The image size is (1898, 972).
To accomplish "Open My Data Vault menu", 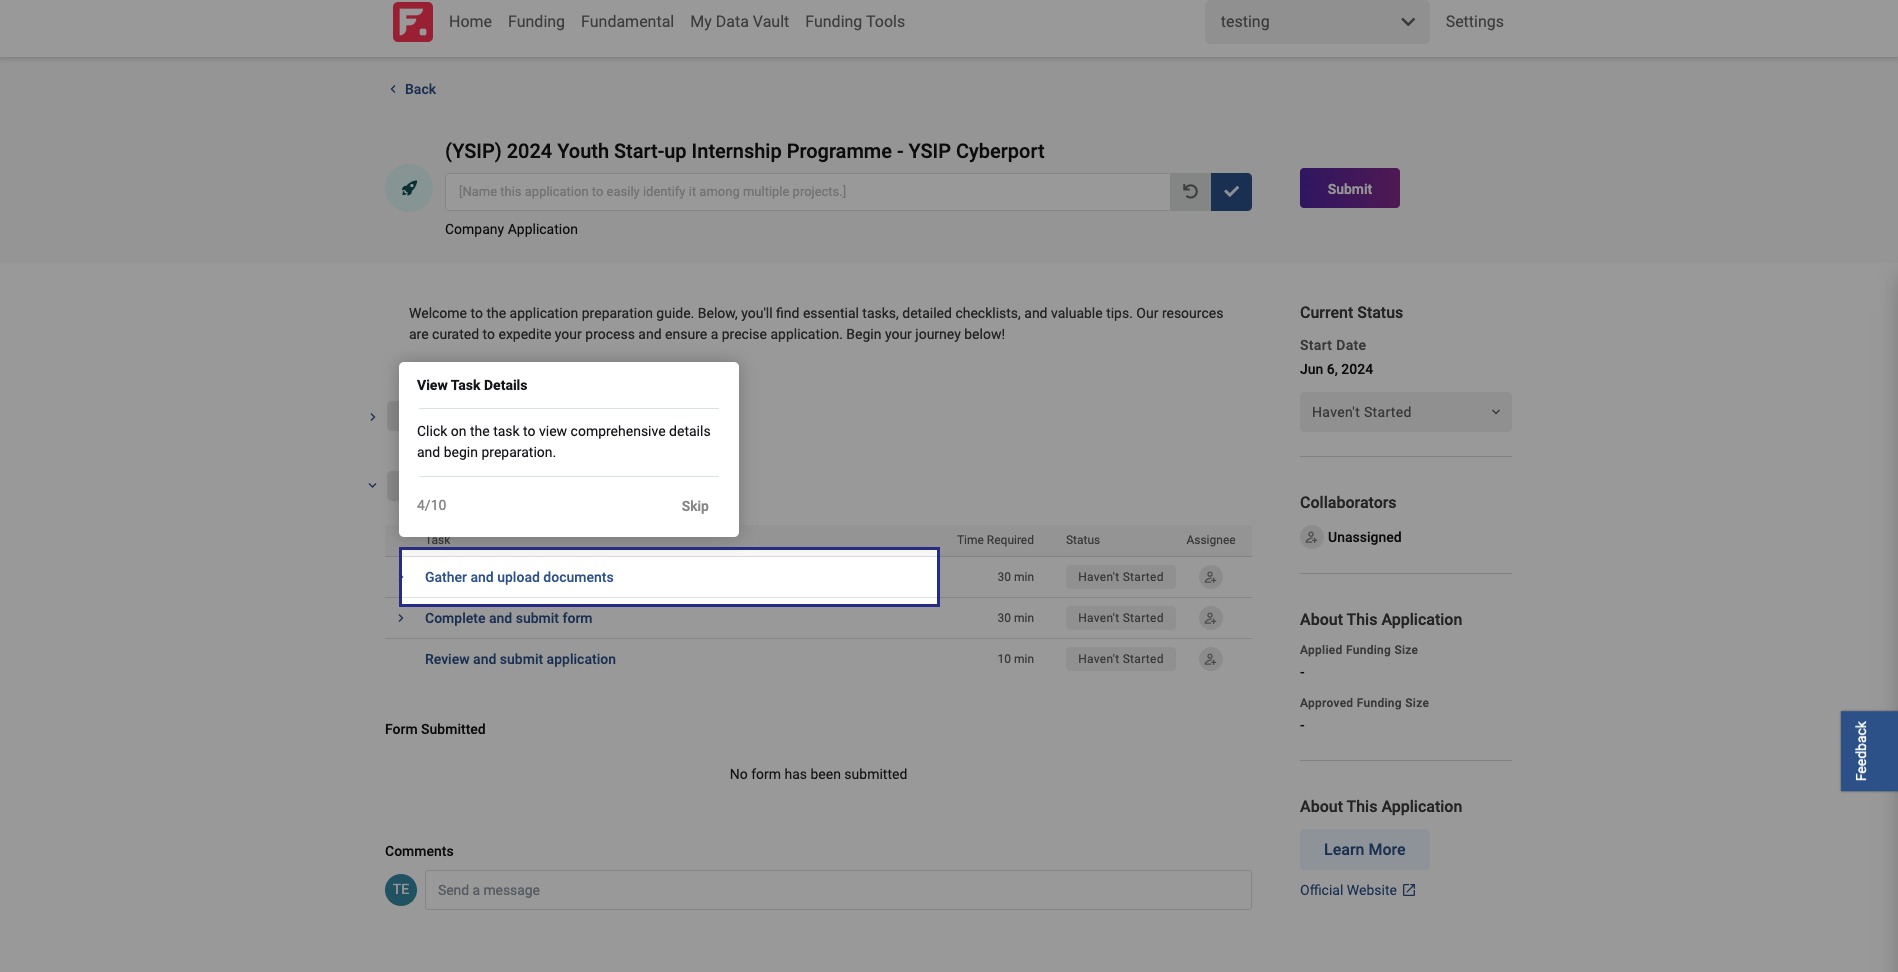I will 739,22.
